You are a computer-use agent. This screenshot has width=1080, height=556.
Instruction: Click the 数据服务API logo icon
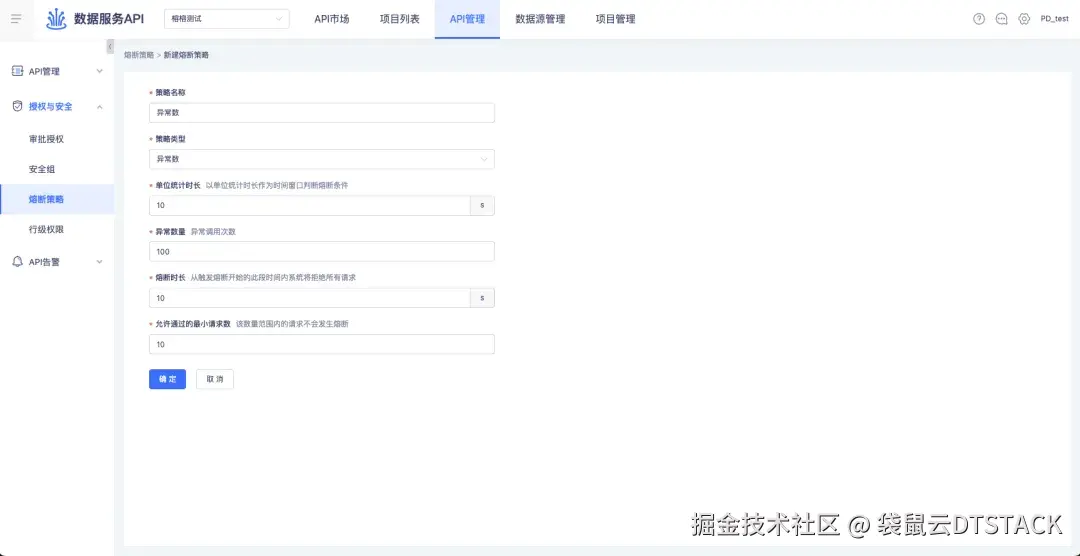point(56,19)
